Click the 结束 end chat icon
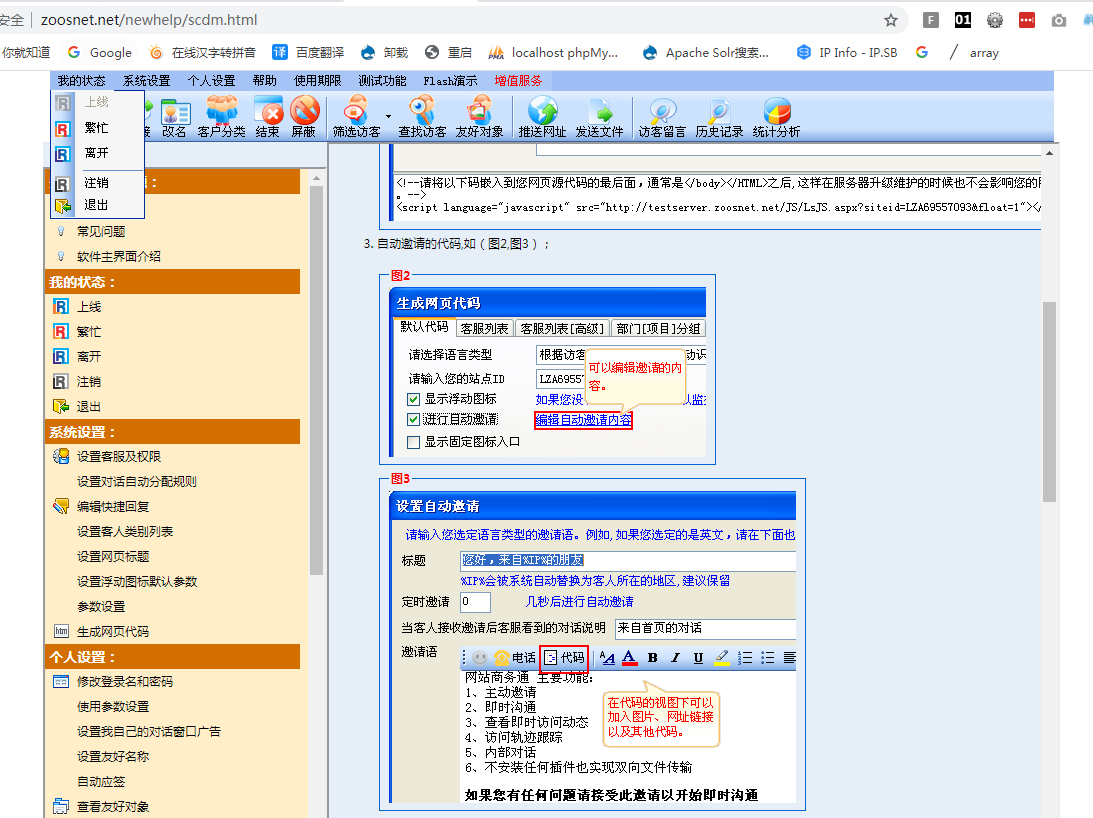The image size is (1093, 818). point(268,118)
